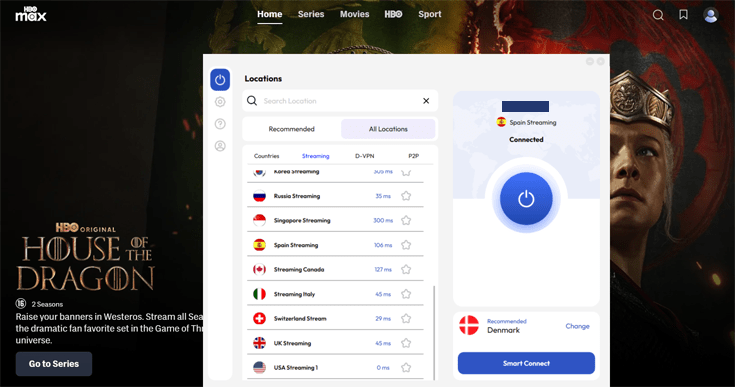Select Streaming Italy location

click(x=335, y=294)
